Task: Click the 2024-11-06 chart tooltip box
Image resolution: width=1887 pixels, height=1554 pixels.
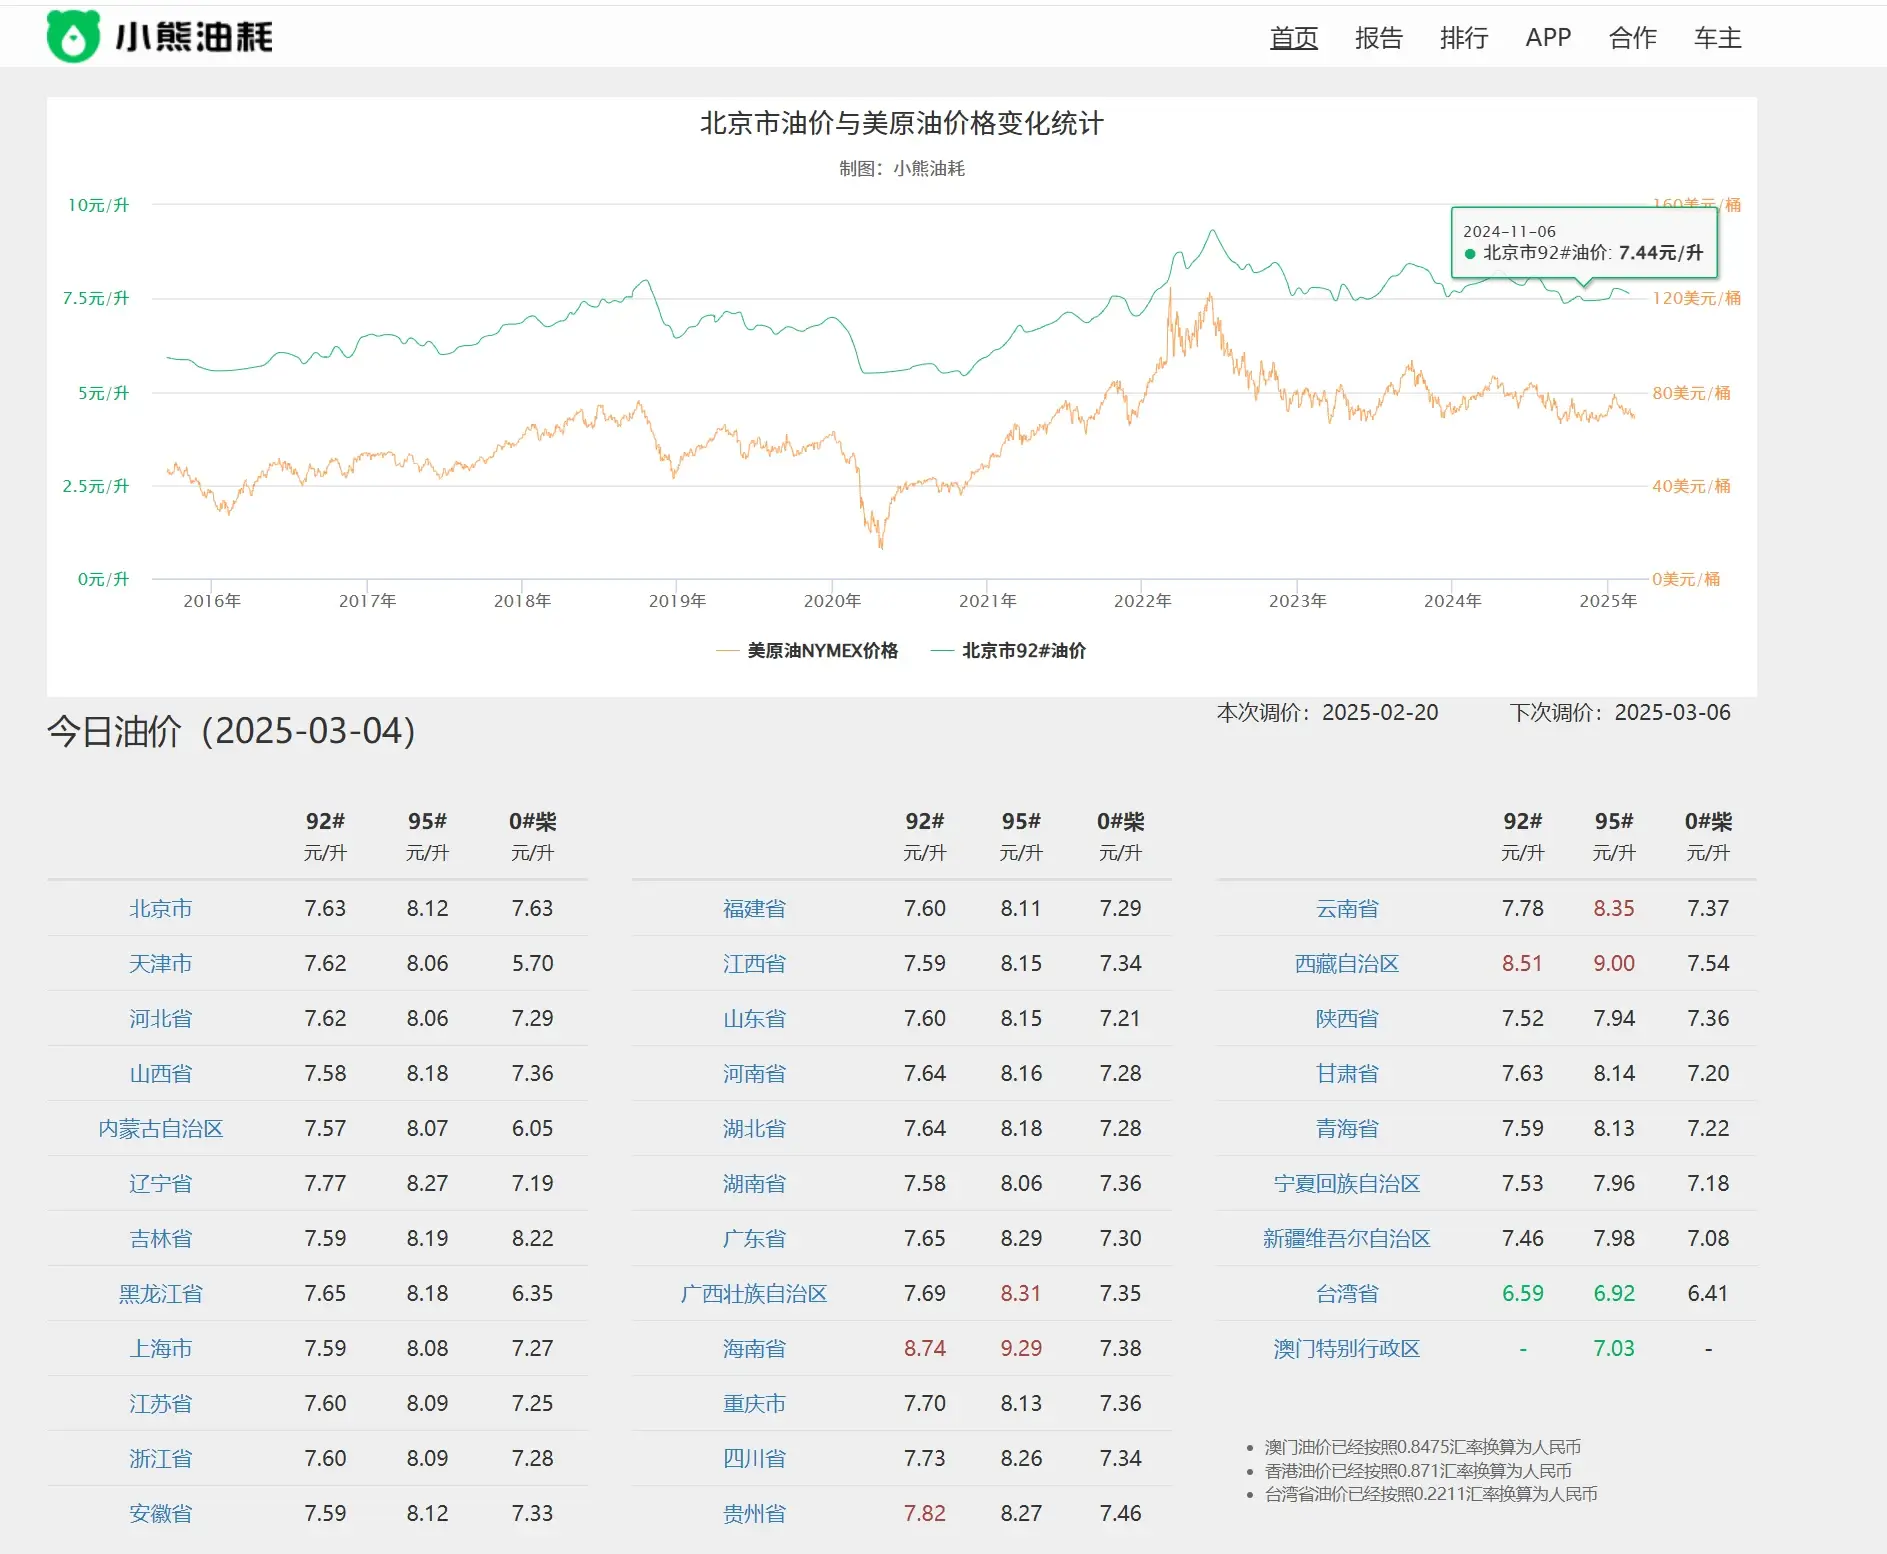Action: point(1583,243)
